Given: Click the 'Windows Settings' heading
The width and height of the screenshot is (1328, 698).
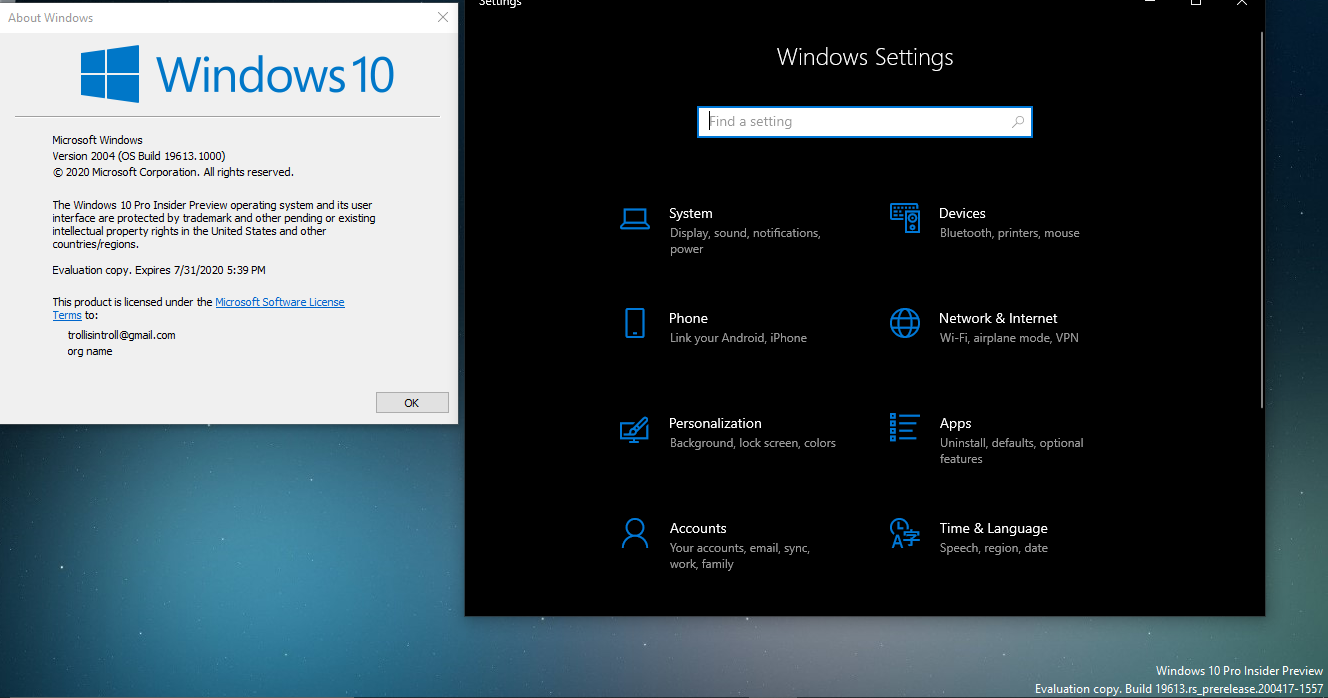Looking at the screenshot, I should (865, 58).
